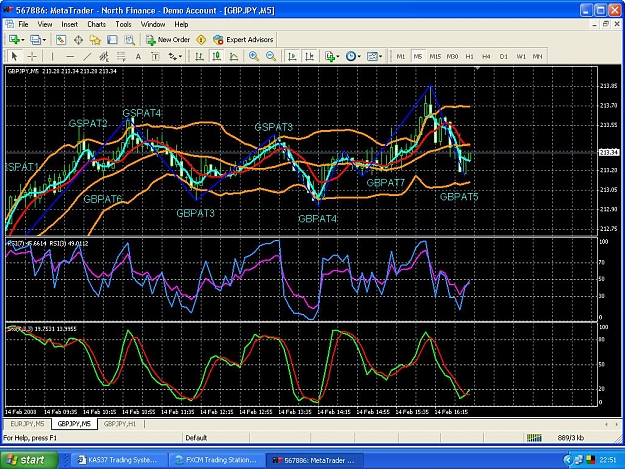The image size is (625, 469).
Task: Select the Fibonacci Retracement tool
Action: [x=121, y=56]
